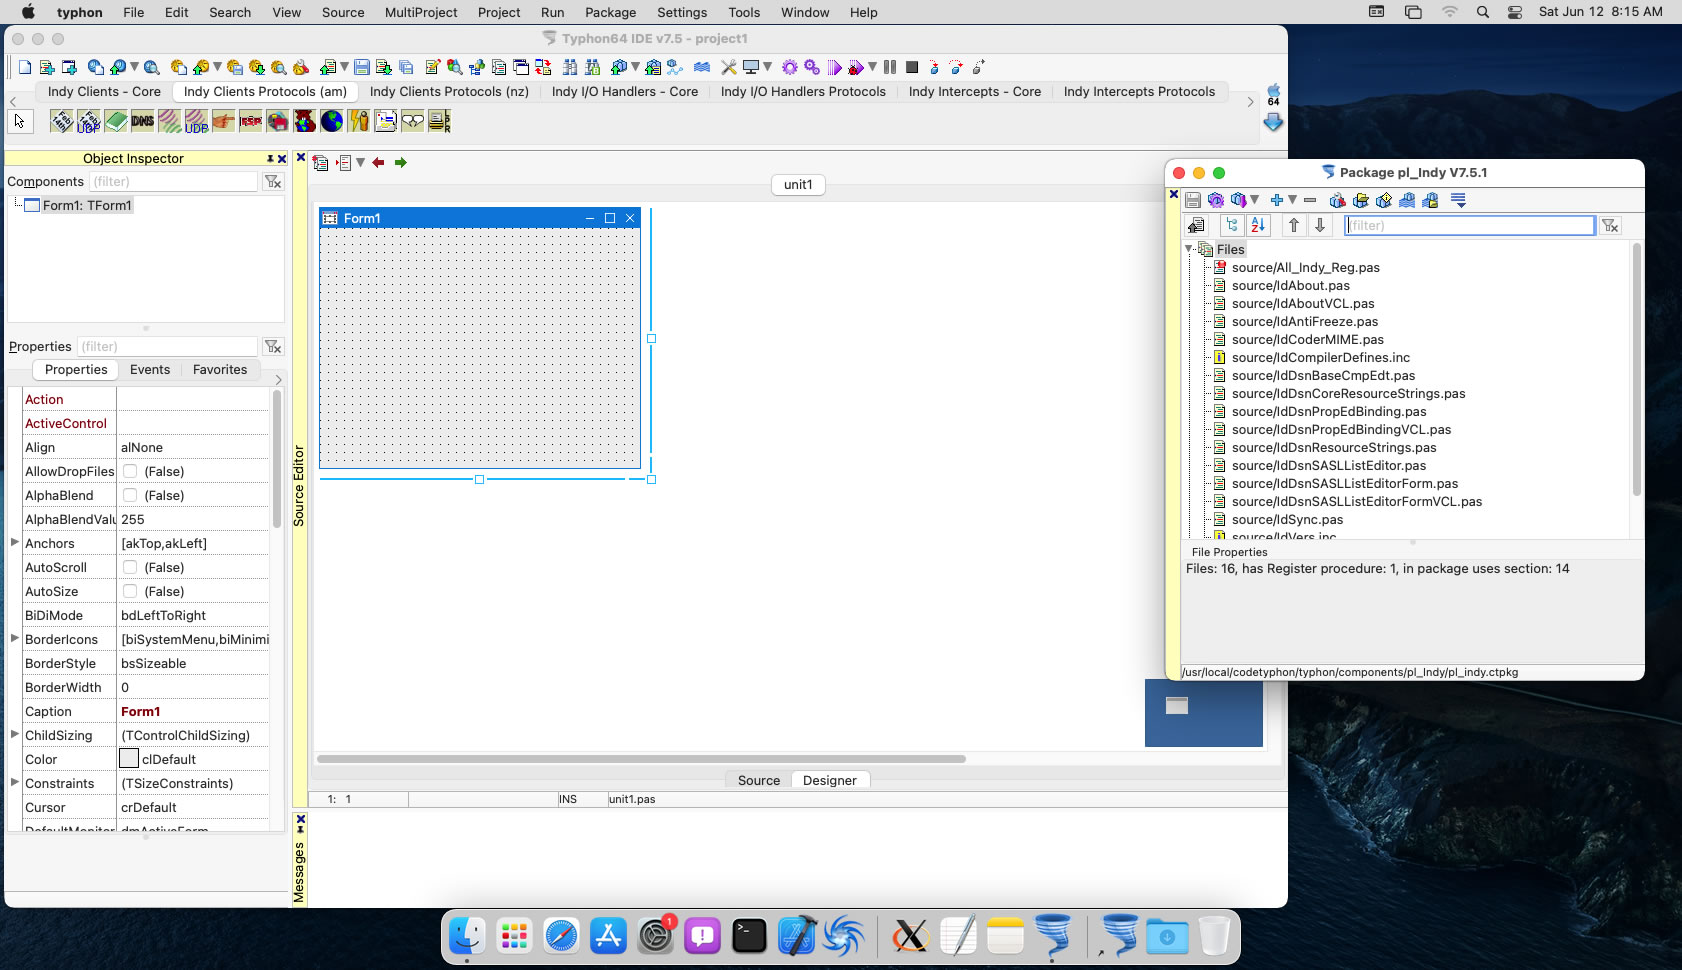Switch to Indy Clients - Core tab
The height and width of the screenshot is (970, 1682).
(x=104, y=91)
